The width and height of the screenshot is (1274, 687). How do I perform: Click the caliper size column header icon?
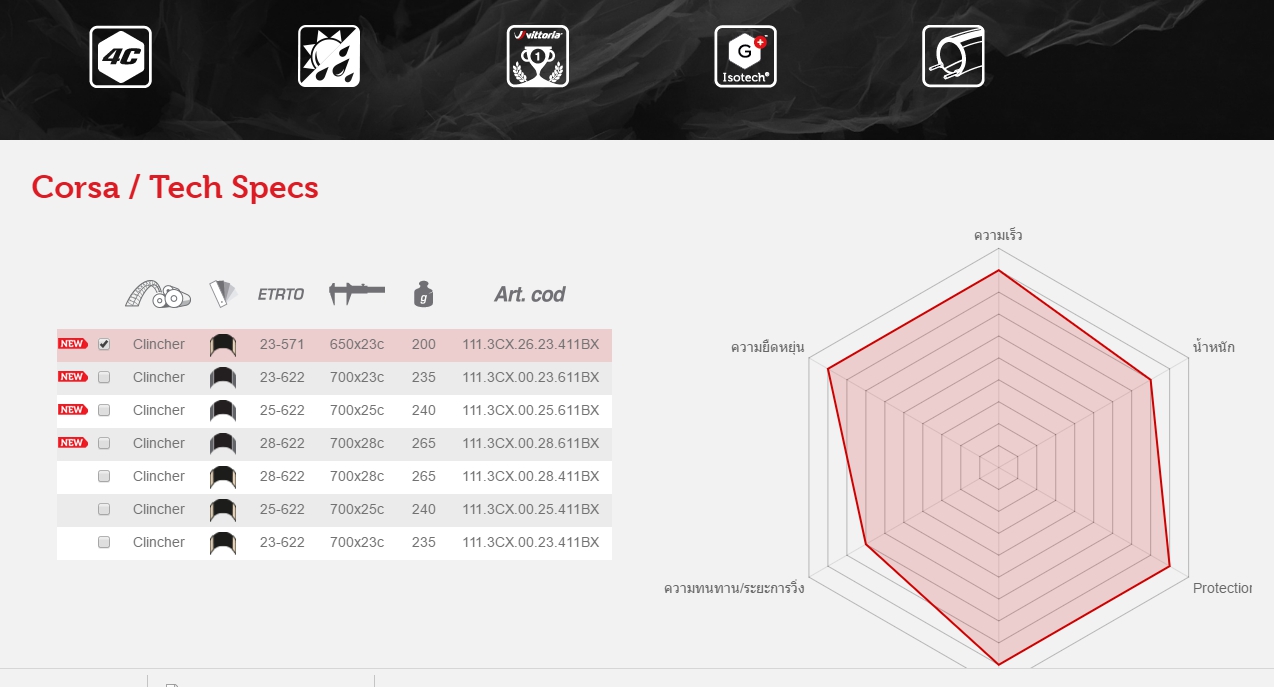357,294
